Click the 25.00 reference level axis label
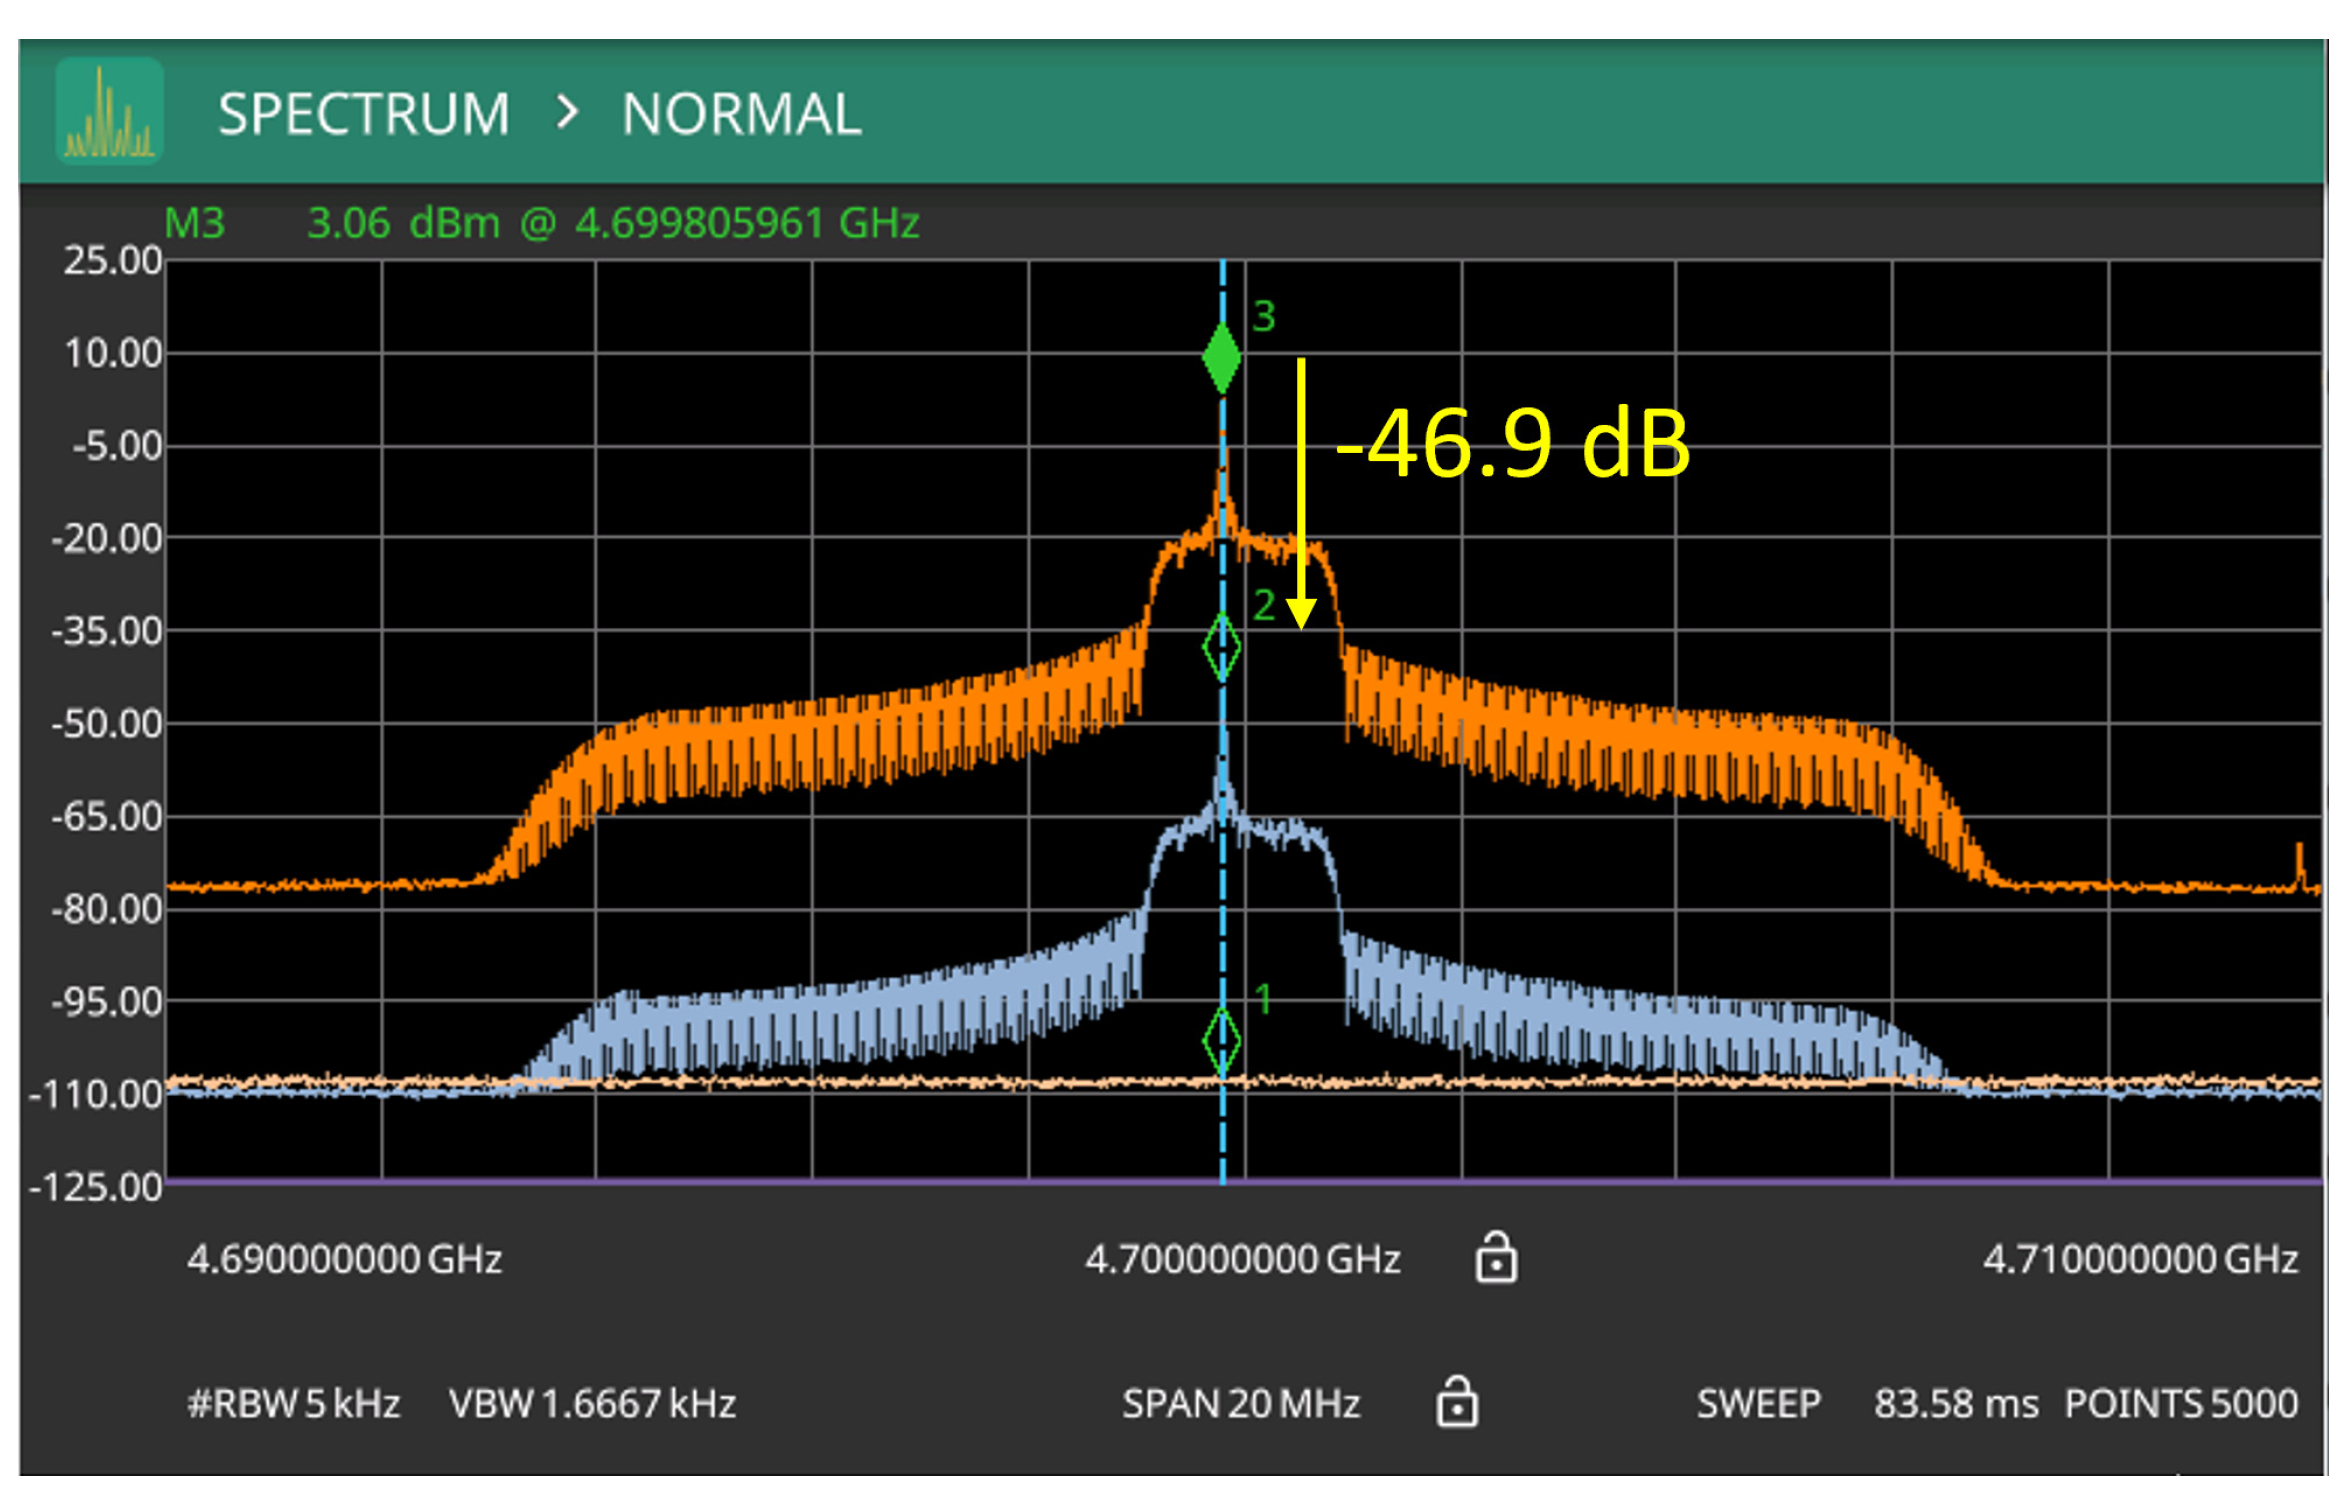The height and width of the screenshot is (1505, 2351). 112,261
